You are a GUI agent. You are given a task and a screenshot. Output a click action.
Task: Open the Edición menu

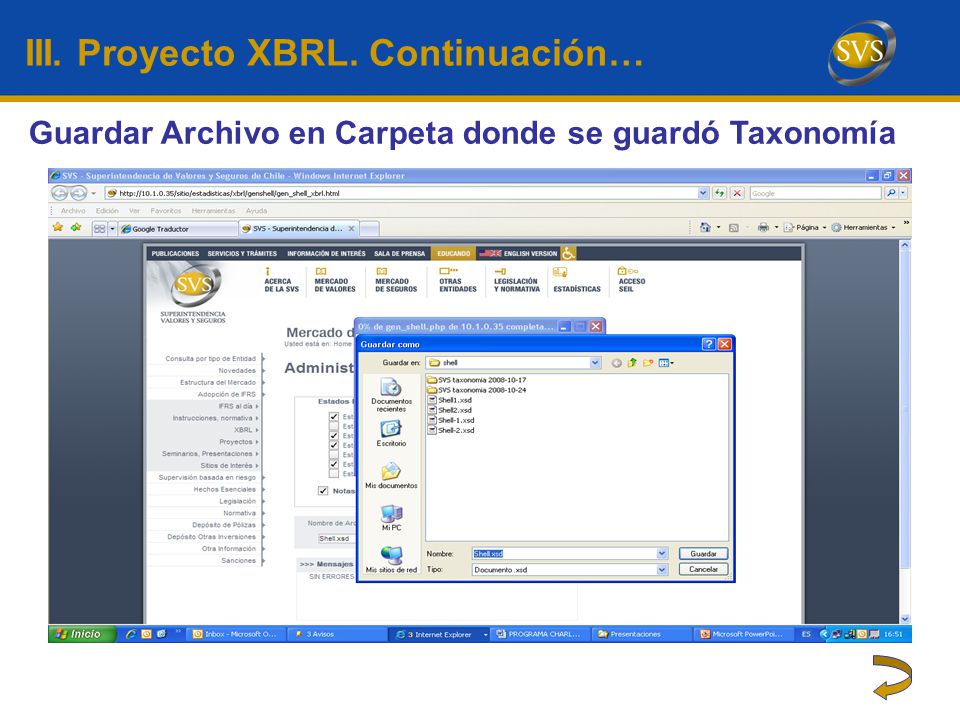coord(107,211)
